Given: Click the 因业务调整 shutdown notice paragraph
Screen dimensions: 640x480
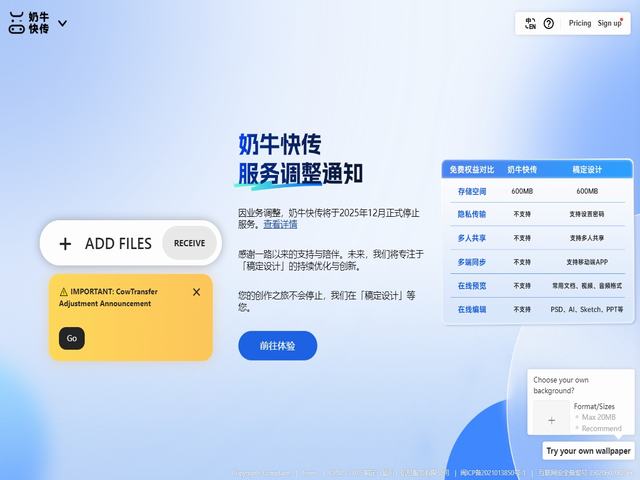Looking at the screenshot, I should (x=329, y=219).
